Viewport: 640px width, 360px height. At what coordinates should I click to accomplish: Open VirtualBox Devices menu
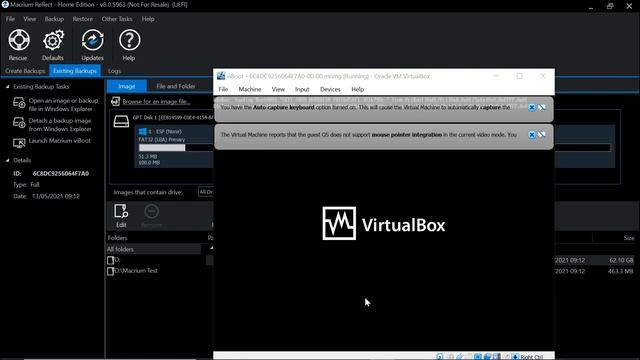point(330,89)
